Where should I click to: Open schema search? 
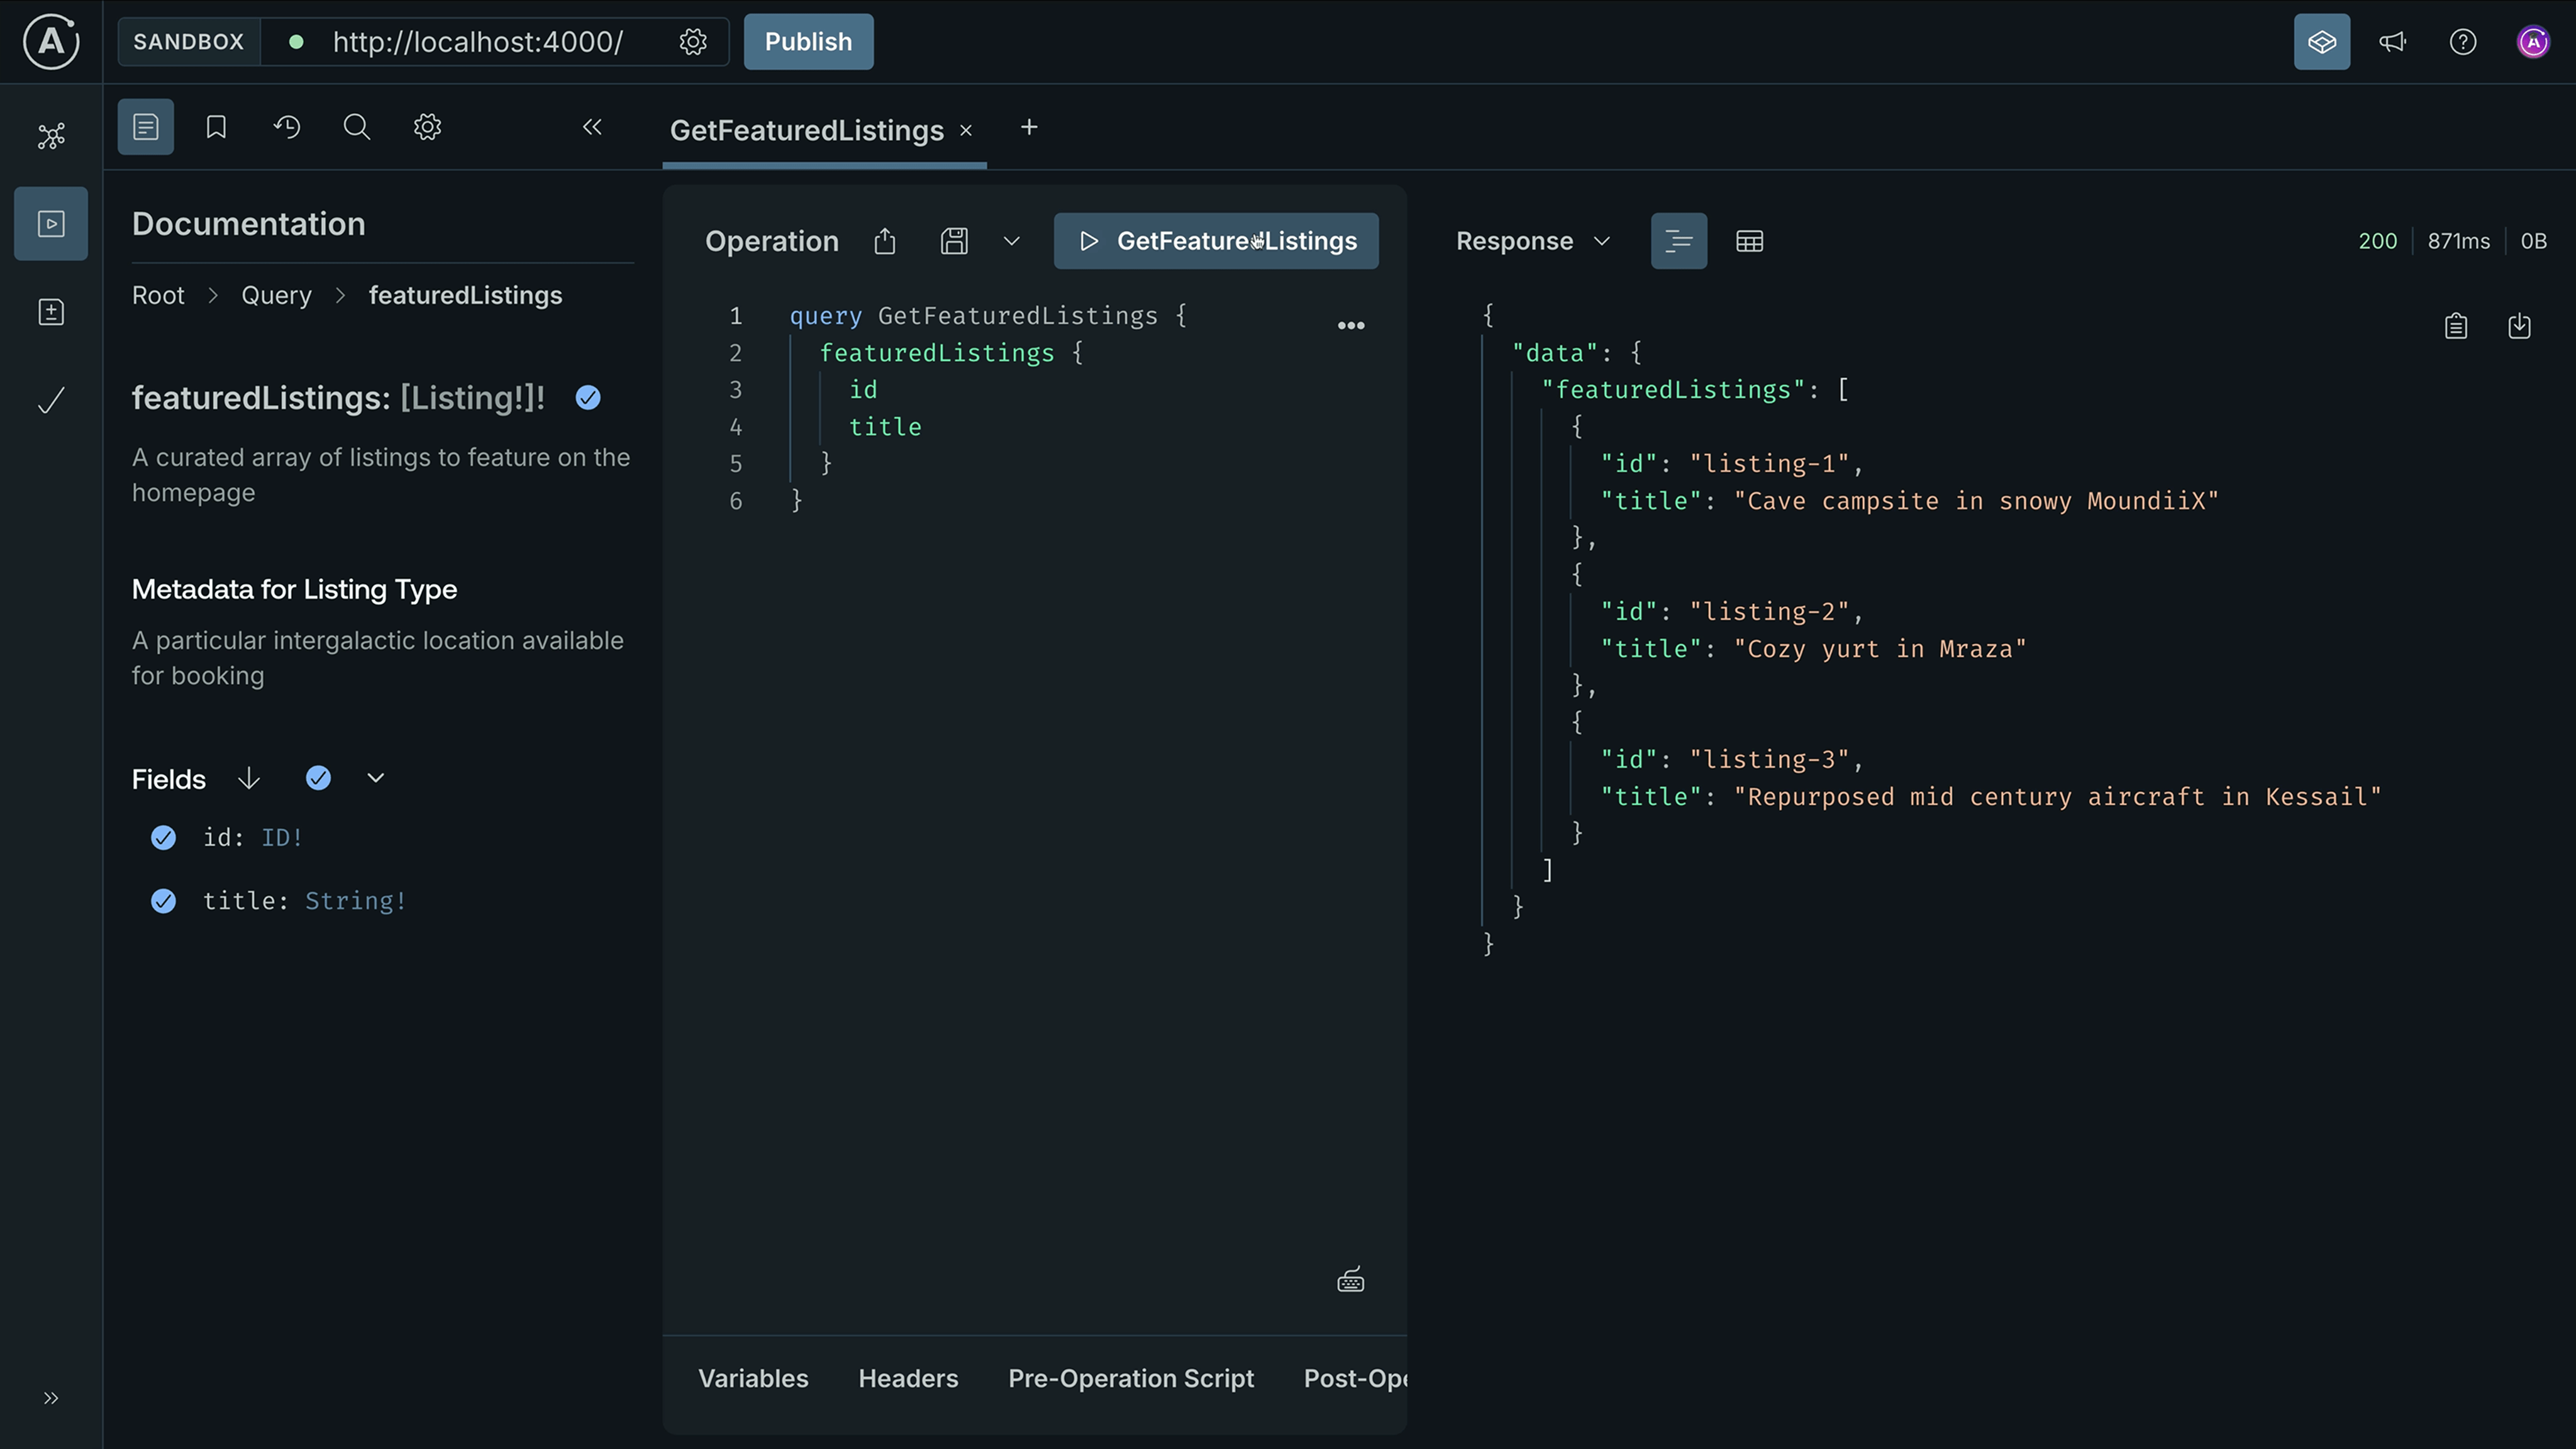(x=356, y=127)
